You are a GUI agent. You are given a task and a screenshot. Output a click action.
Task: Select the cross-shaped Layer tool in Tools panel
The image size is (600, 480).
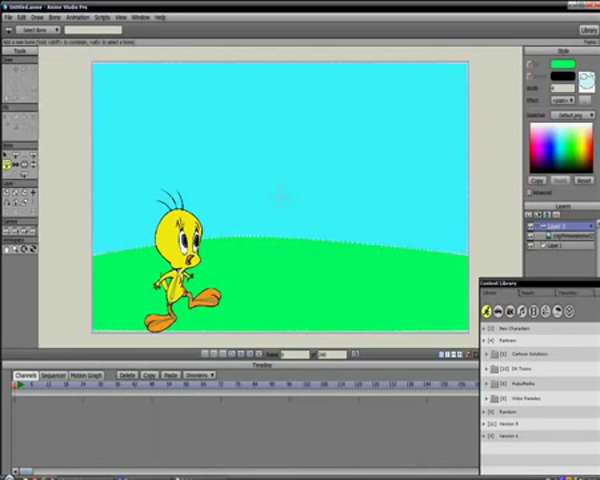[x=33, y=193]
